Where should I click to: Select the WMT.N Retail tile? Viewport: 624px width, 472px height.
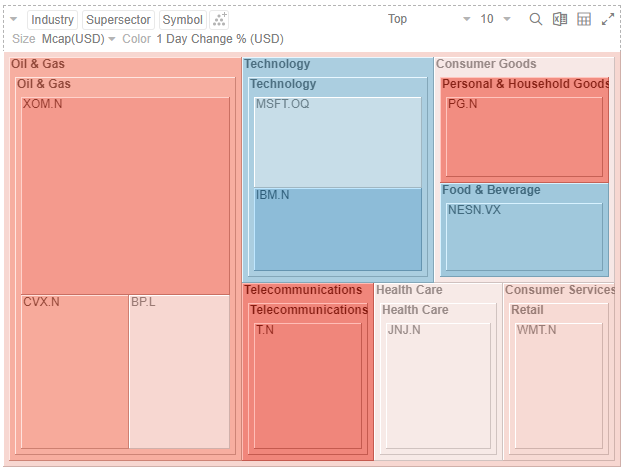(557, 385)
